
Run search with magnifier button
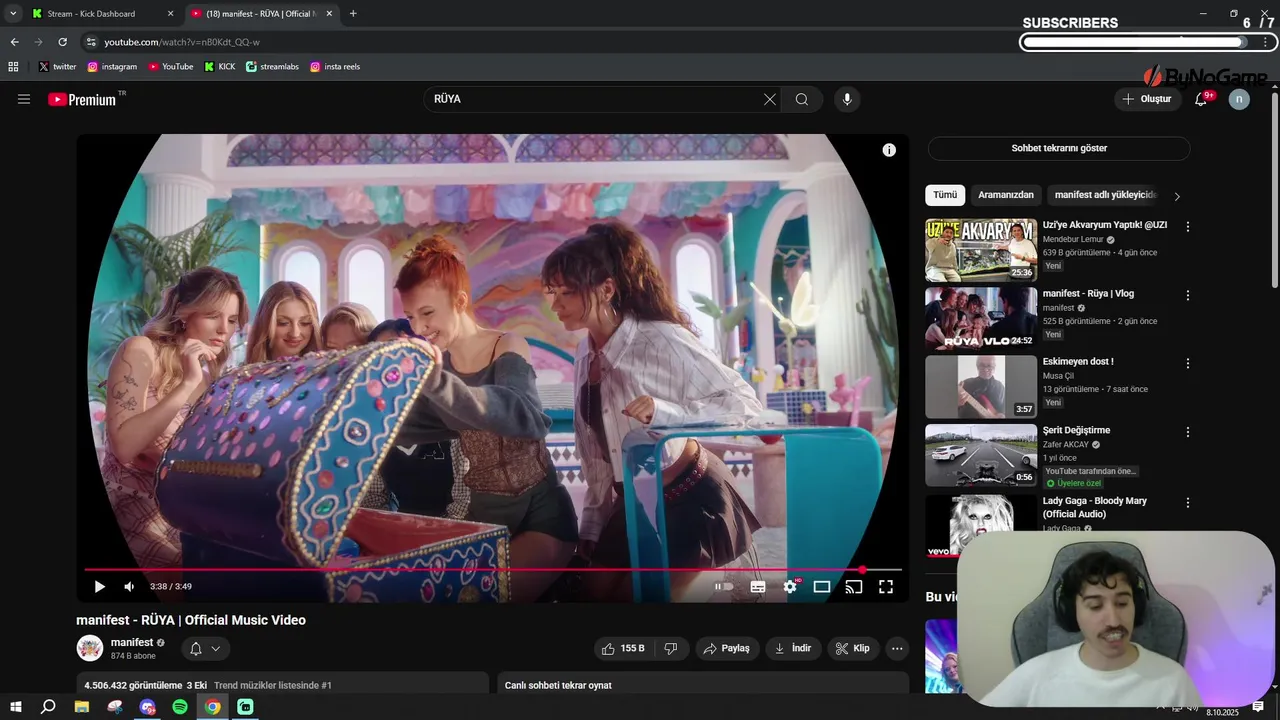(802, 99)
